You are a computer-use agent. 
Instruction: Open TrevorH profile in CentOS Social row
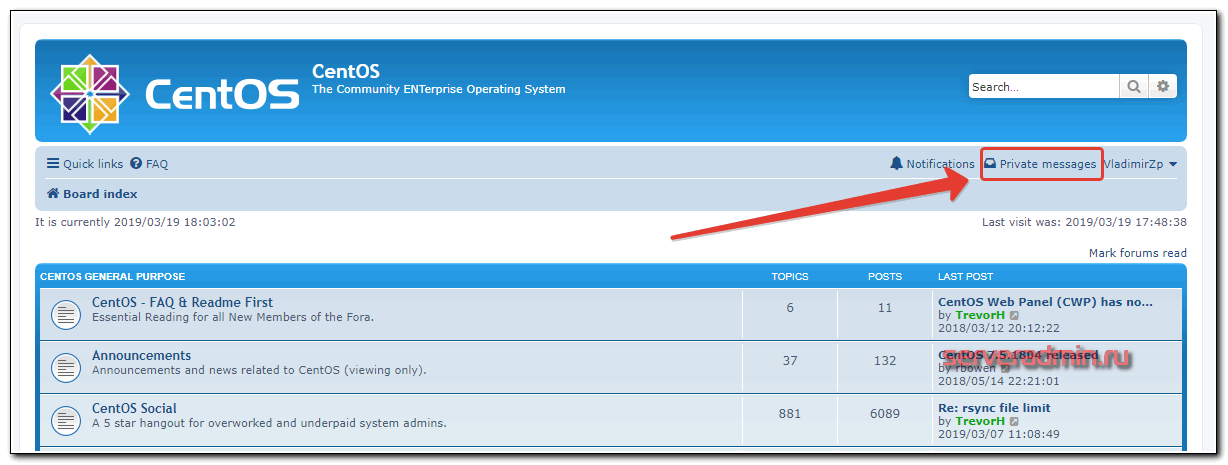coord(980,422)
